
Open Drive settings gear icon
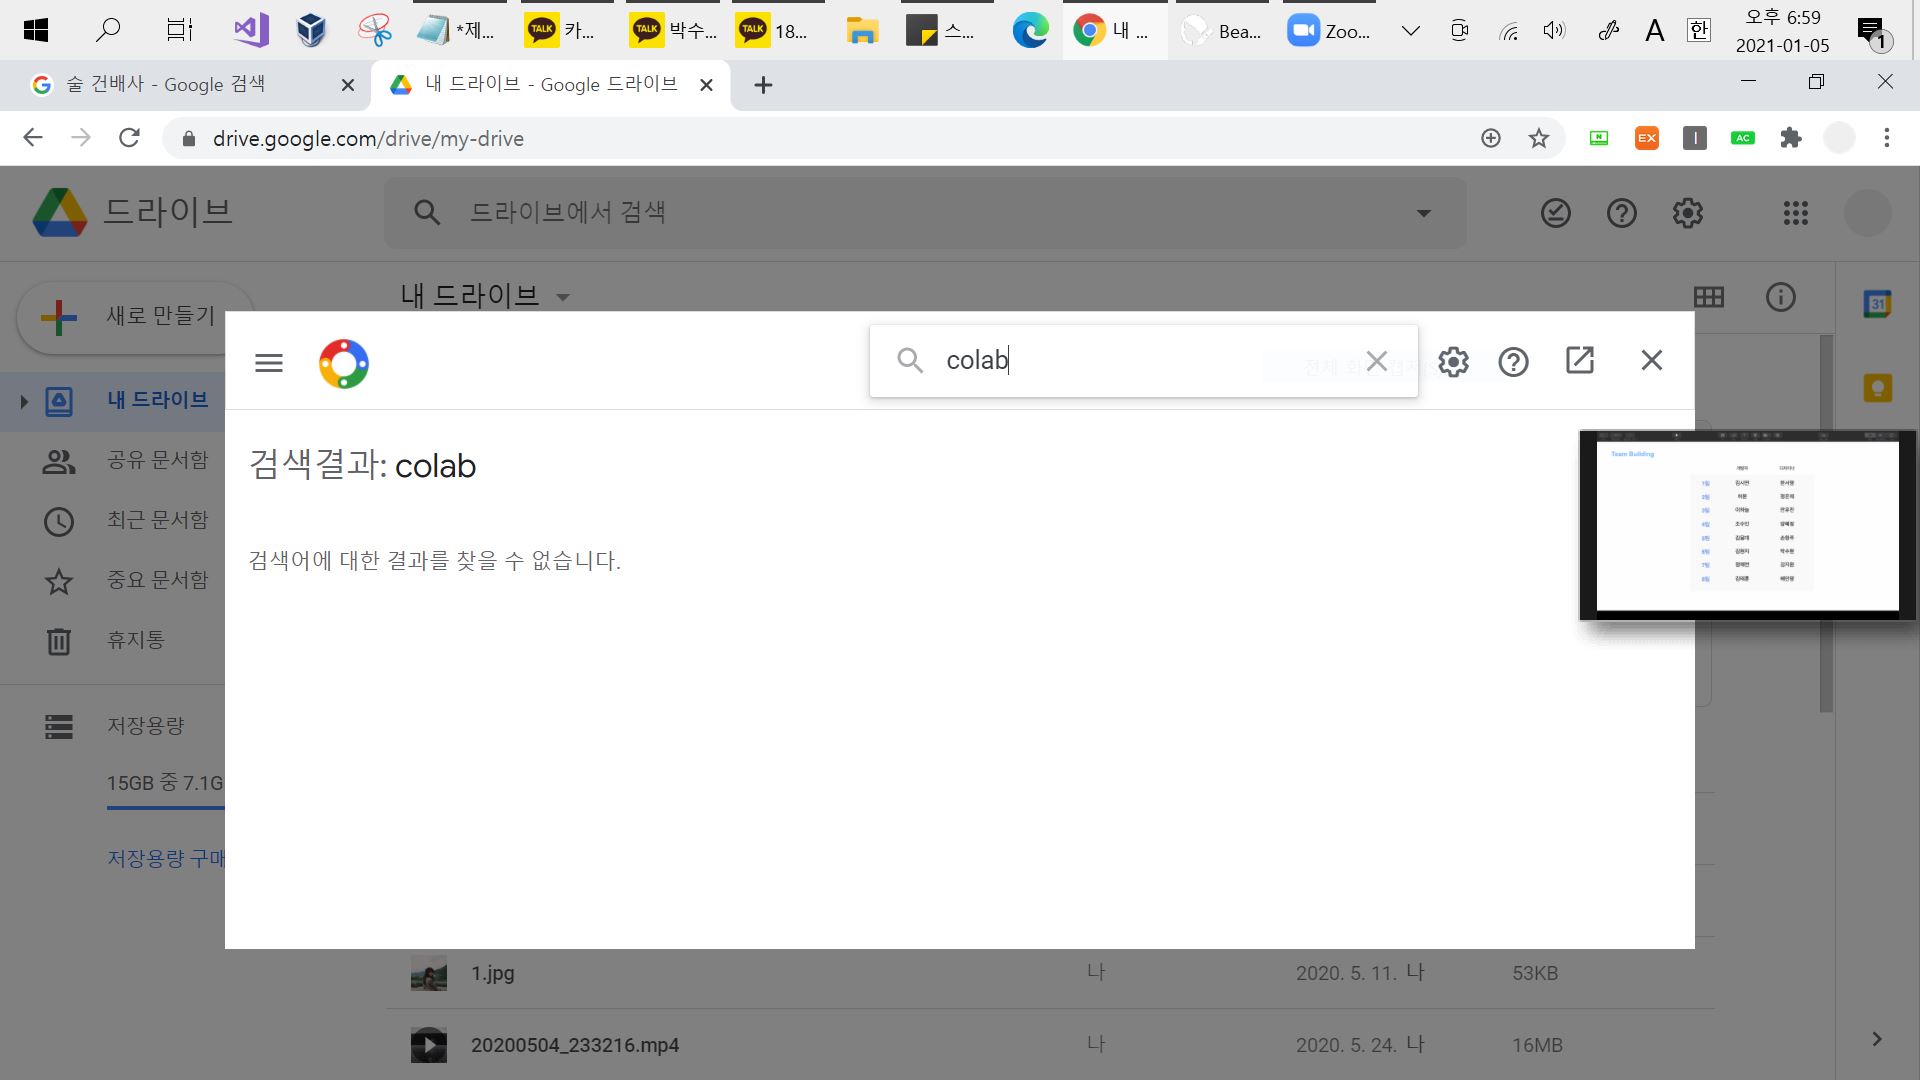[1688, 213]
